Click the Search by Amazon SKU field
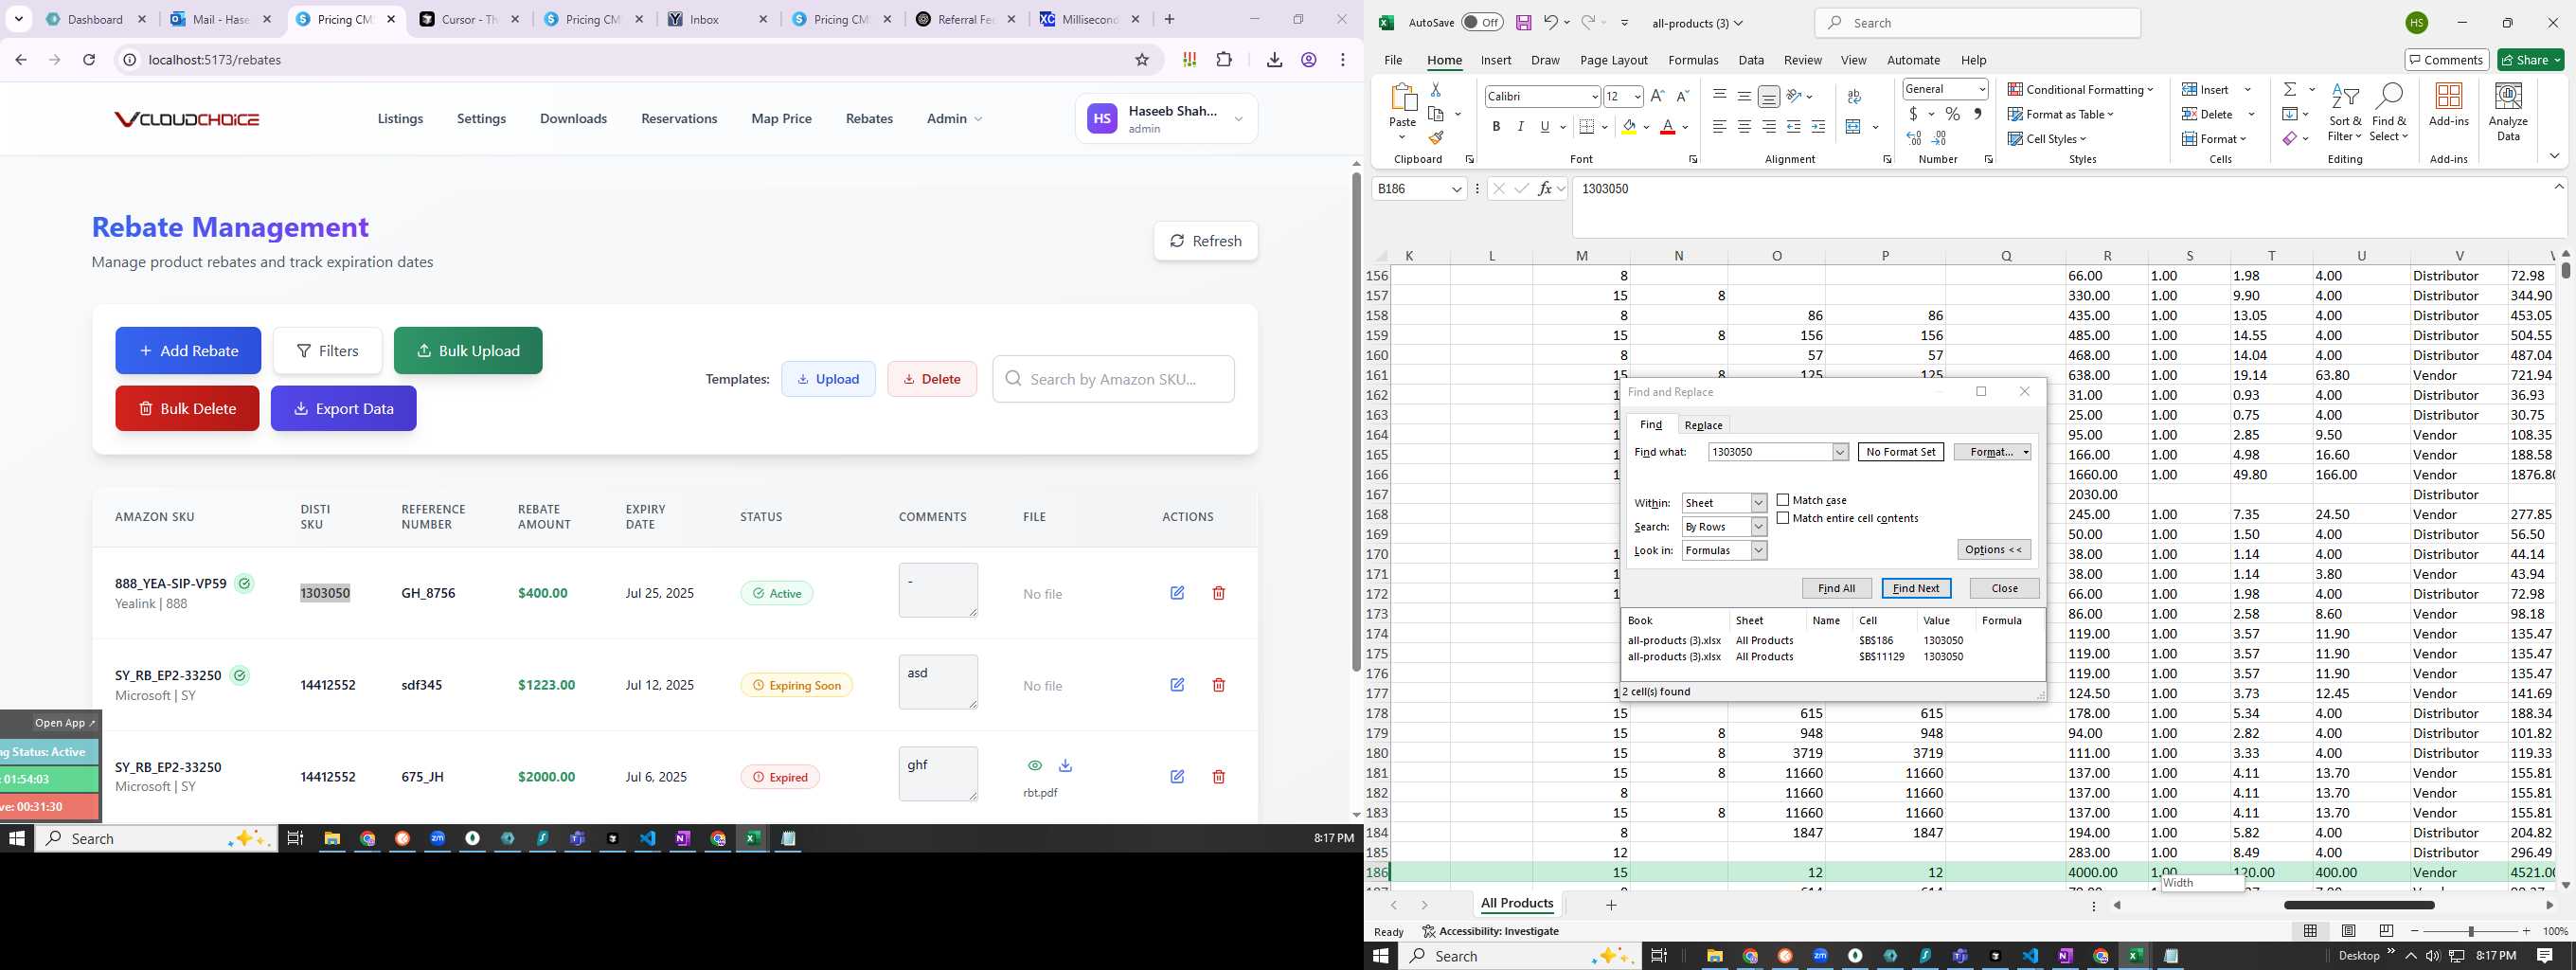The width and height of the screenshot is (2576, 970). 1113,379
